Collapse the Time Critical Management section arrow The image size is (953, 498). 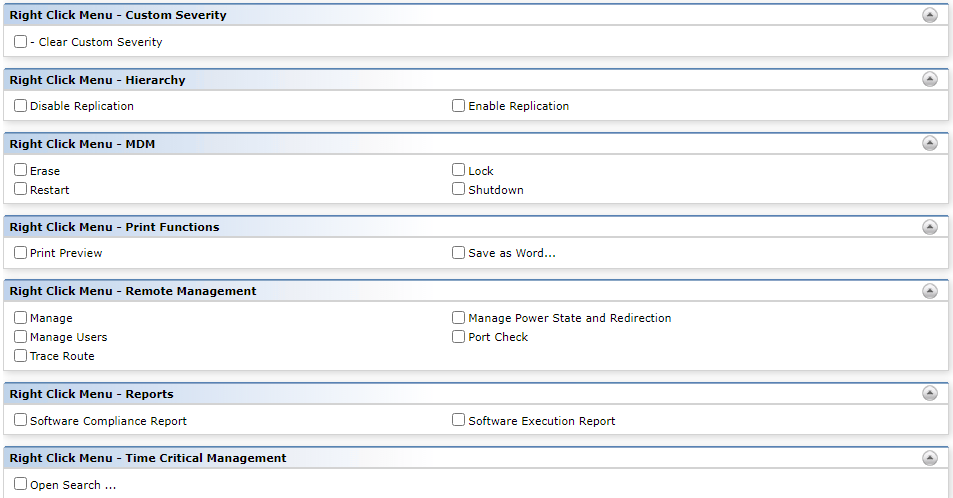click(x=929, y=458)
